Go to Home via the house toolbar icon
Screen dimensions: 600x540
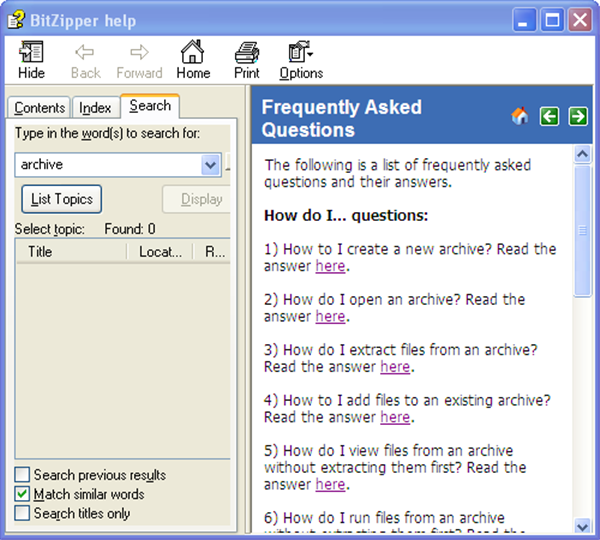click(193, 60)
